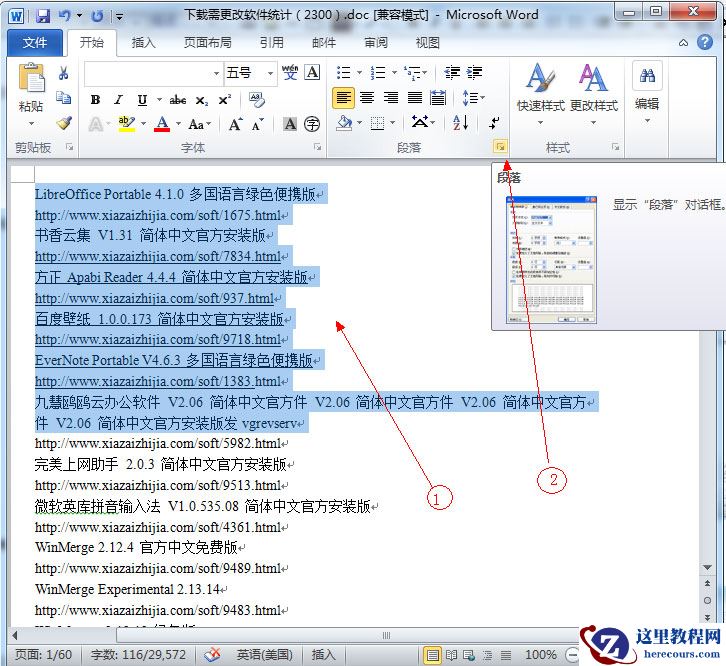The image size is (726, 666).
Task: Click the Redo icon in title bar
Action: [97, 17]
